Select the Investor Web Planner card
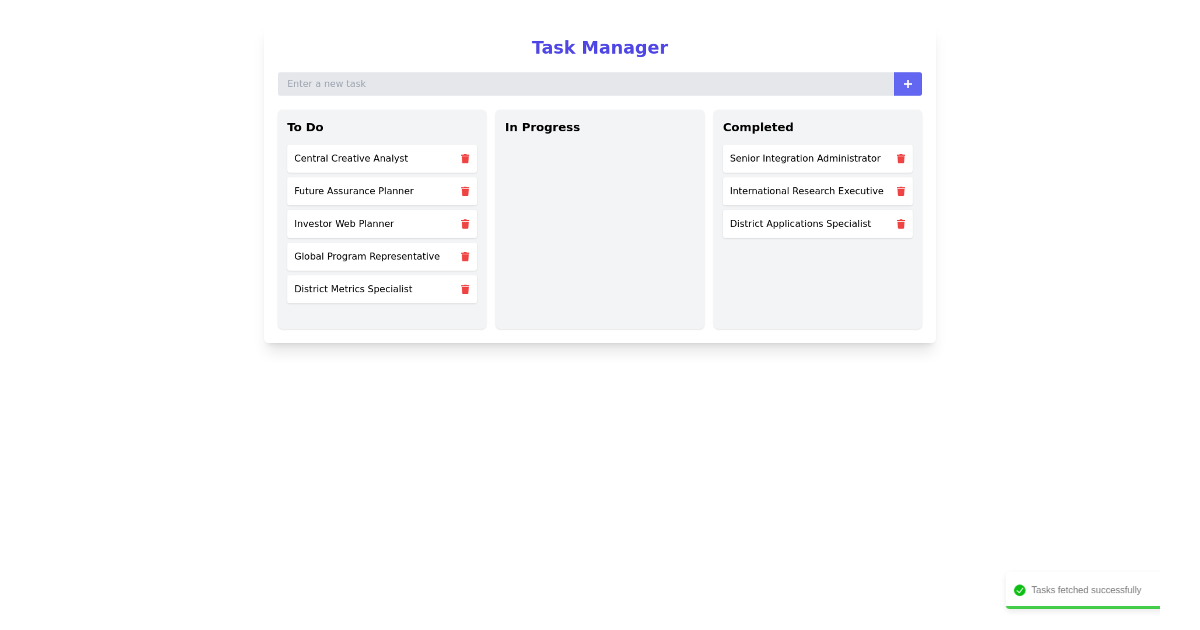Image resolution: width=1200 pixels, height=630 pixels. pos(370,223)
